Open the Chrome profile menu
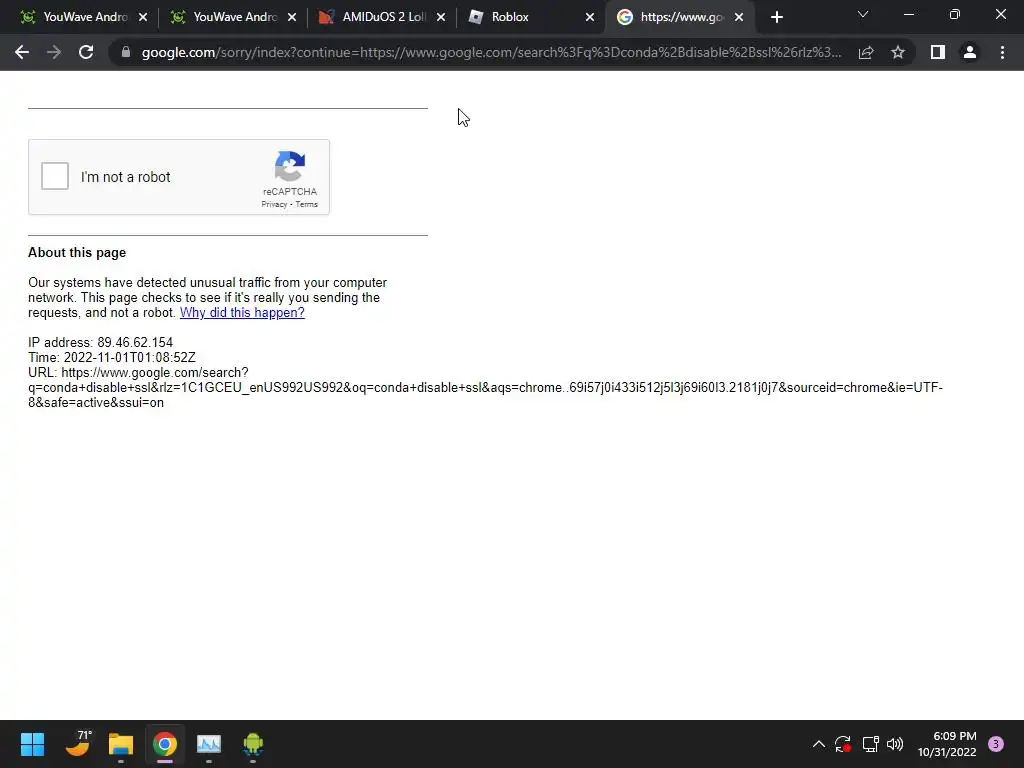The height and width of the screenshot is (768, 1024). click(970, 52)
